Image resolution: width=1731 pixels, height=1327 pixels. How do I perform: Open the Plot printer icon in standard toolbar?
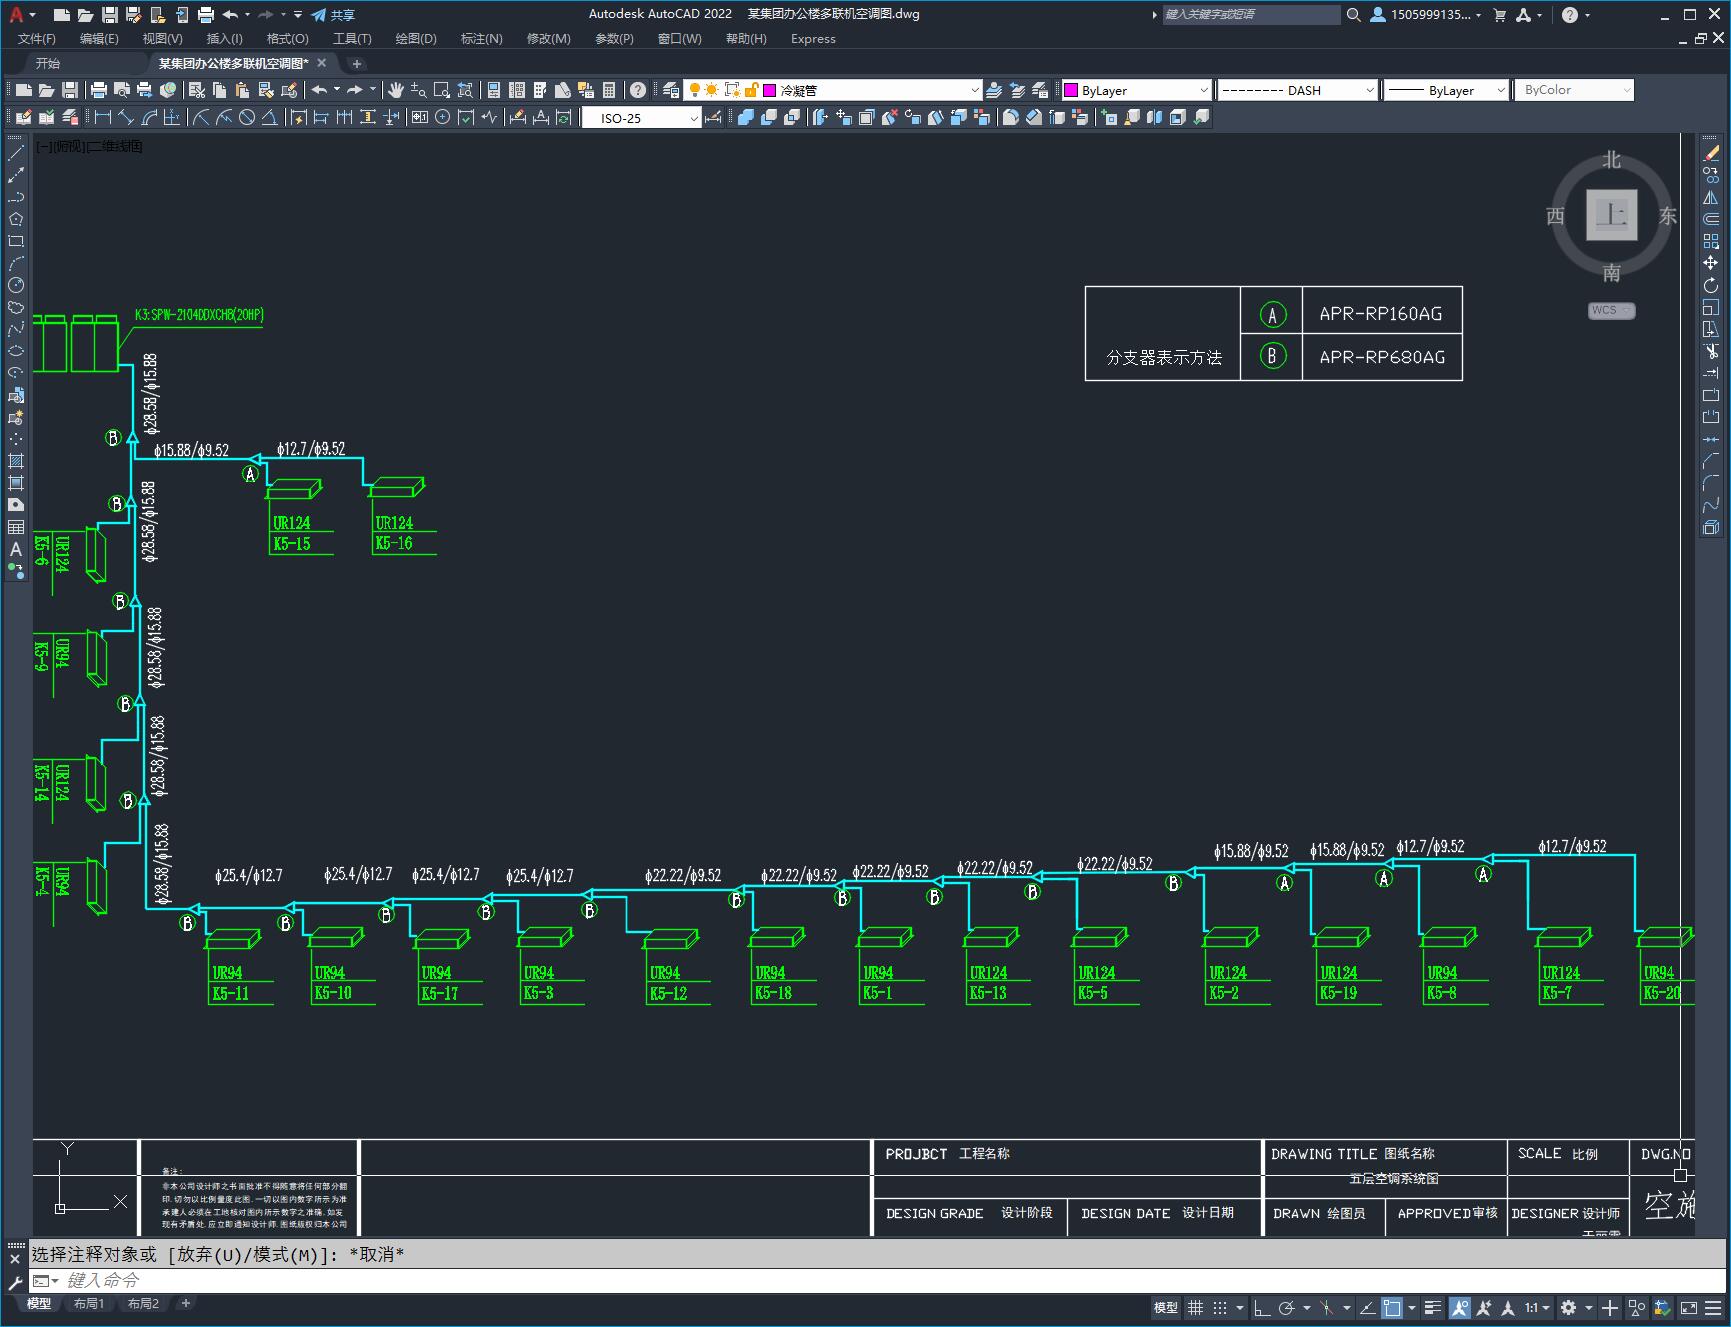click(x=99, y=90)
